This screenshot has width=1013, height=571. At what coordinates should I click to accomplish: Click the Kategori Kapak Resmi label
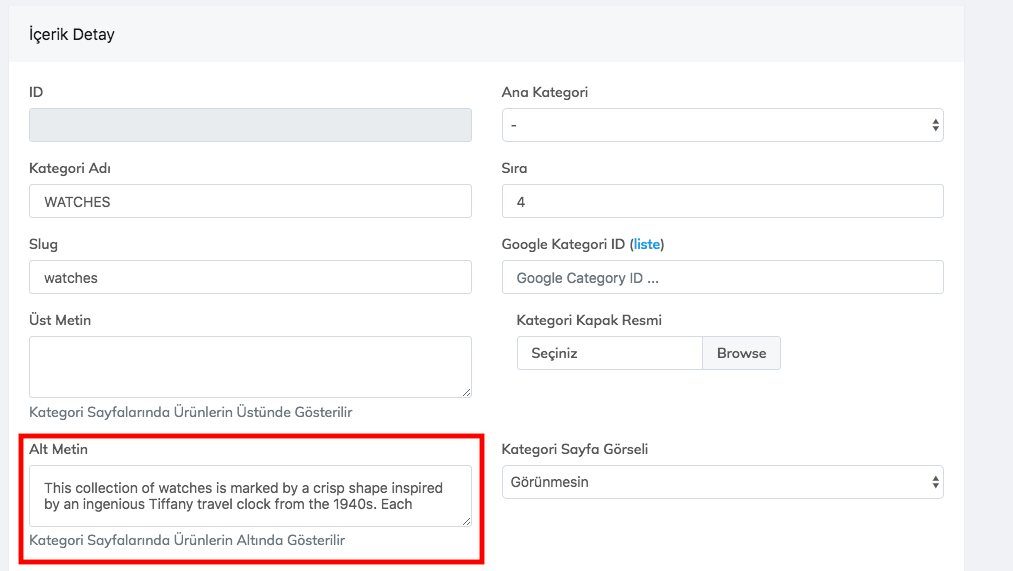point(589,320)
